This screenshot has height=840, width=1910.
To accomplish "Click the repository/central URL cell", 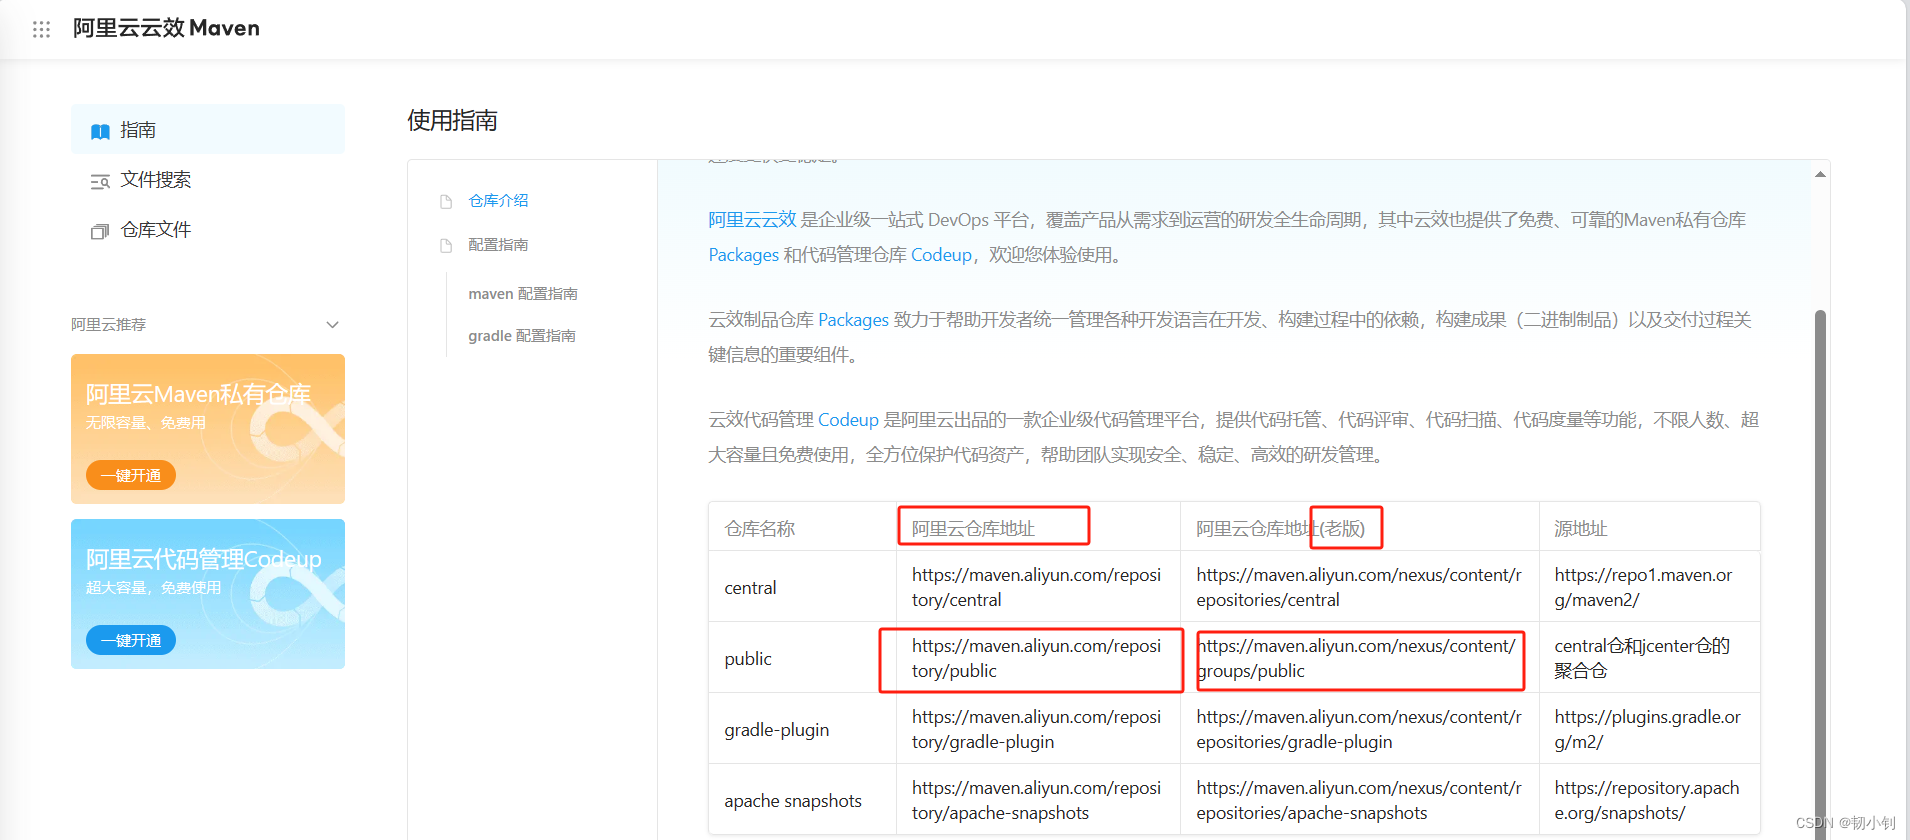I will tap(1036, 588).
